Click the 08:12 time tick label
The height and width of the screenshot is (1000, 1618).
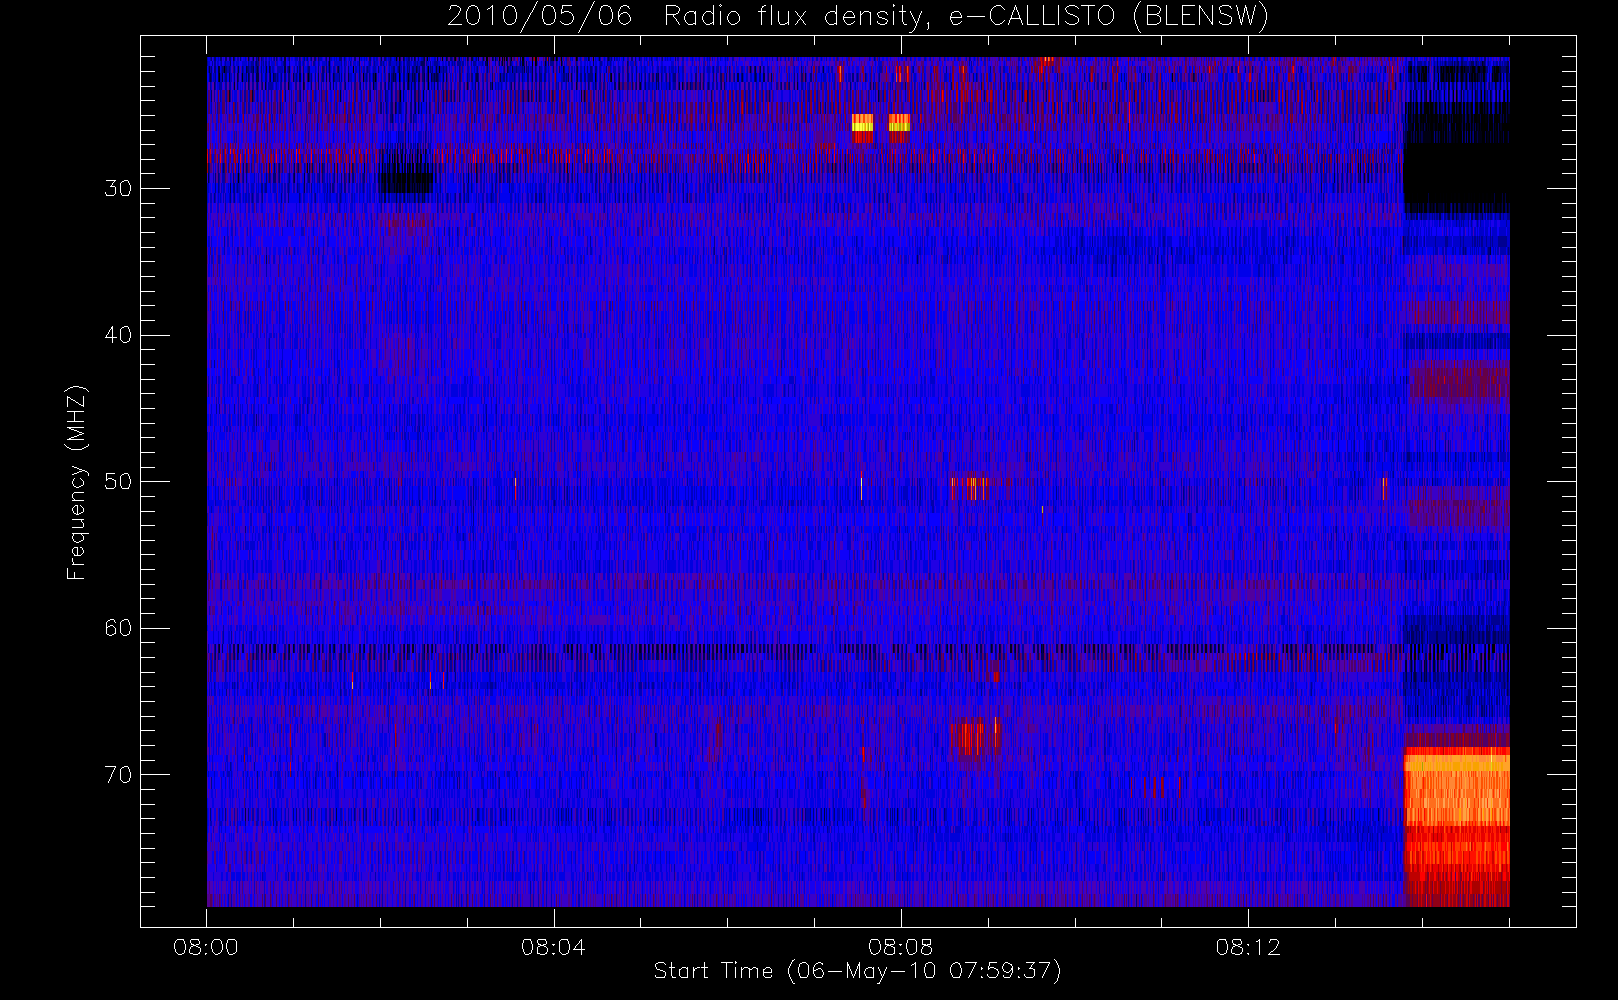[1248, 947]
